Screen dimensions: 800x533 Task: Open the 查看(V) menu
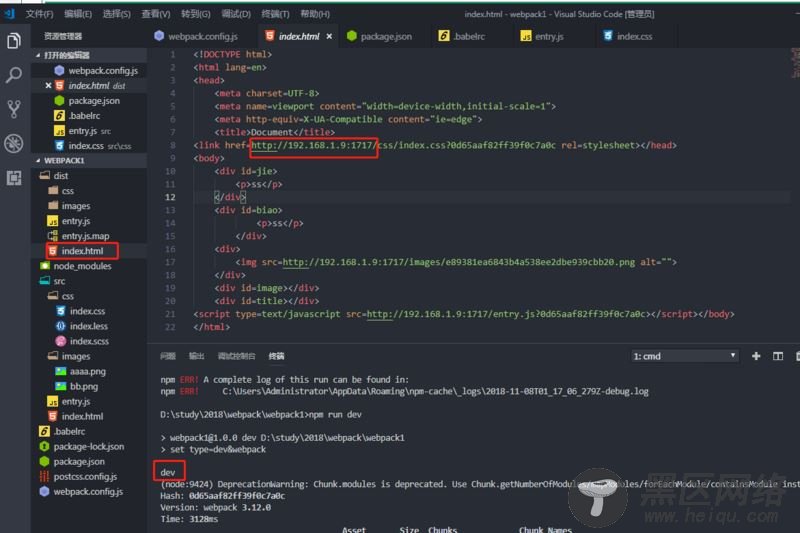click(x=156, y=14)
